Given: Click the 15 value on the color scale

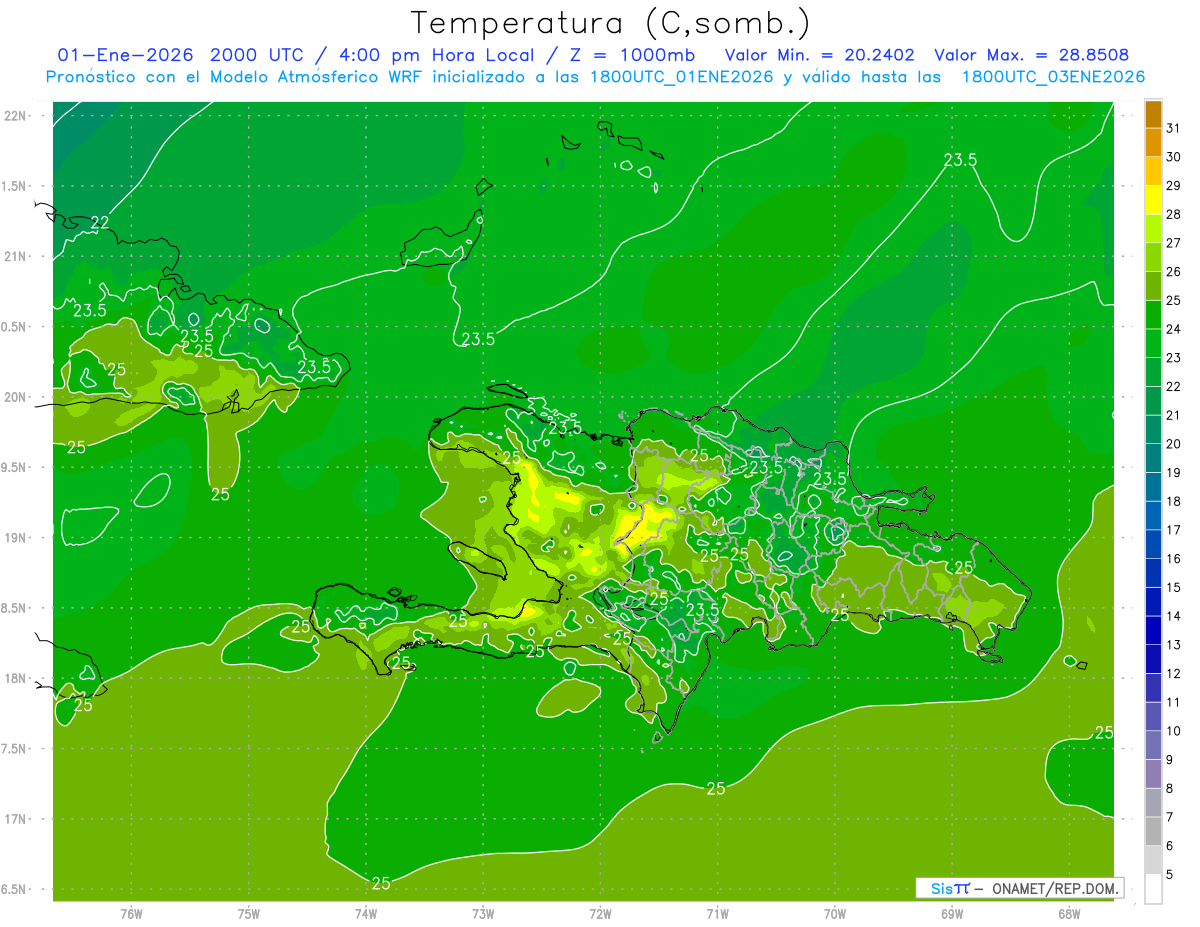Looking at the screenshot, I should pyautogui.click(x=1173, y=587).
